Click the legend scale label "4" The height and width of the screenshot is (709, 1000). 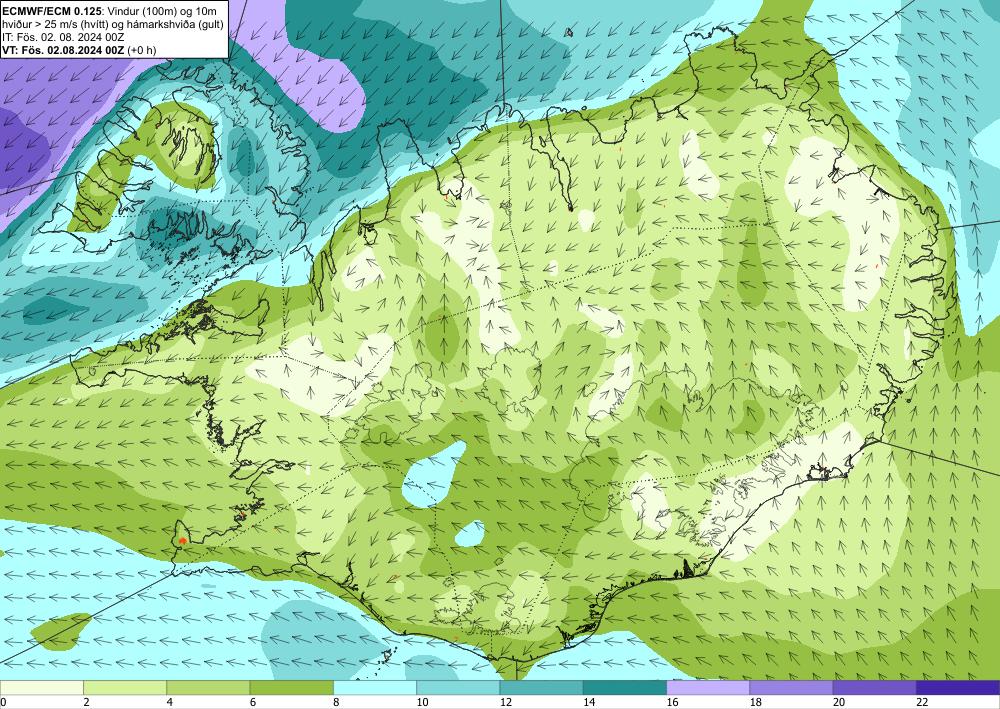[x=170, y=703]
